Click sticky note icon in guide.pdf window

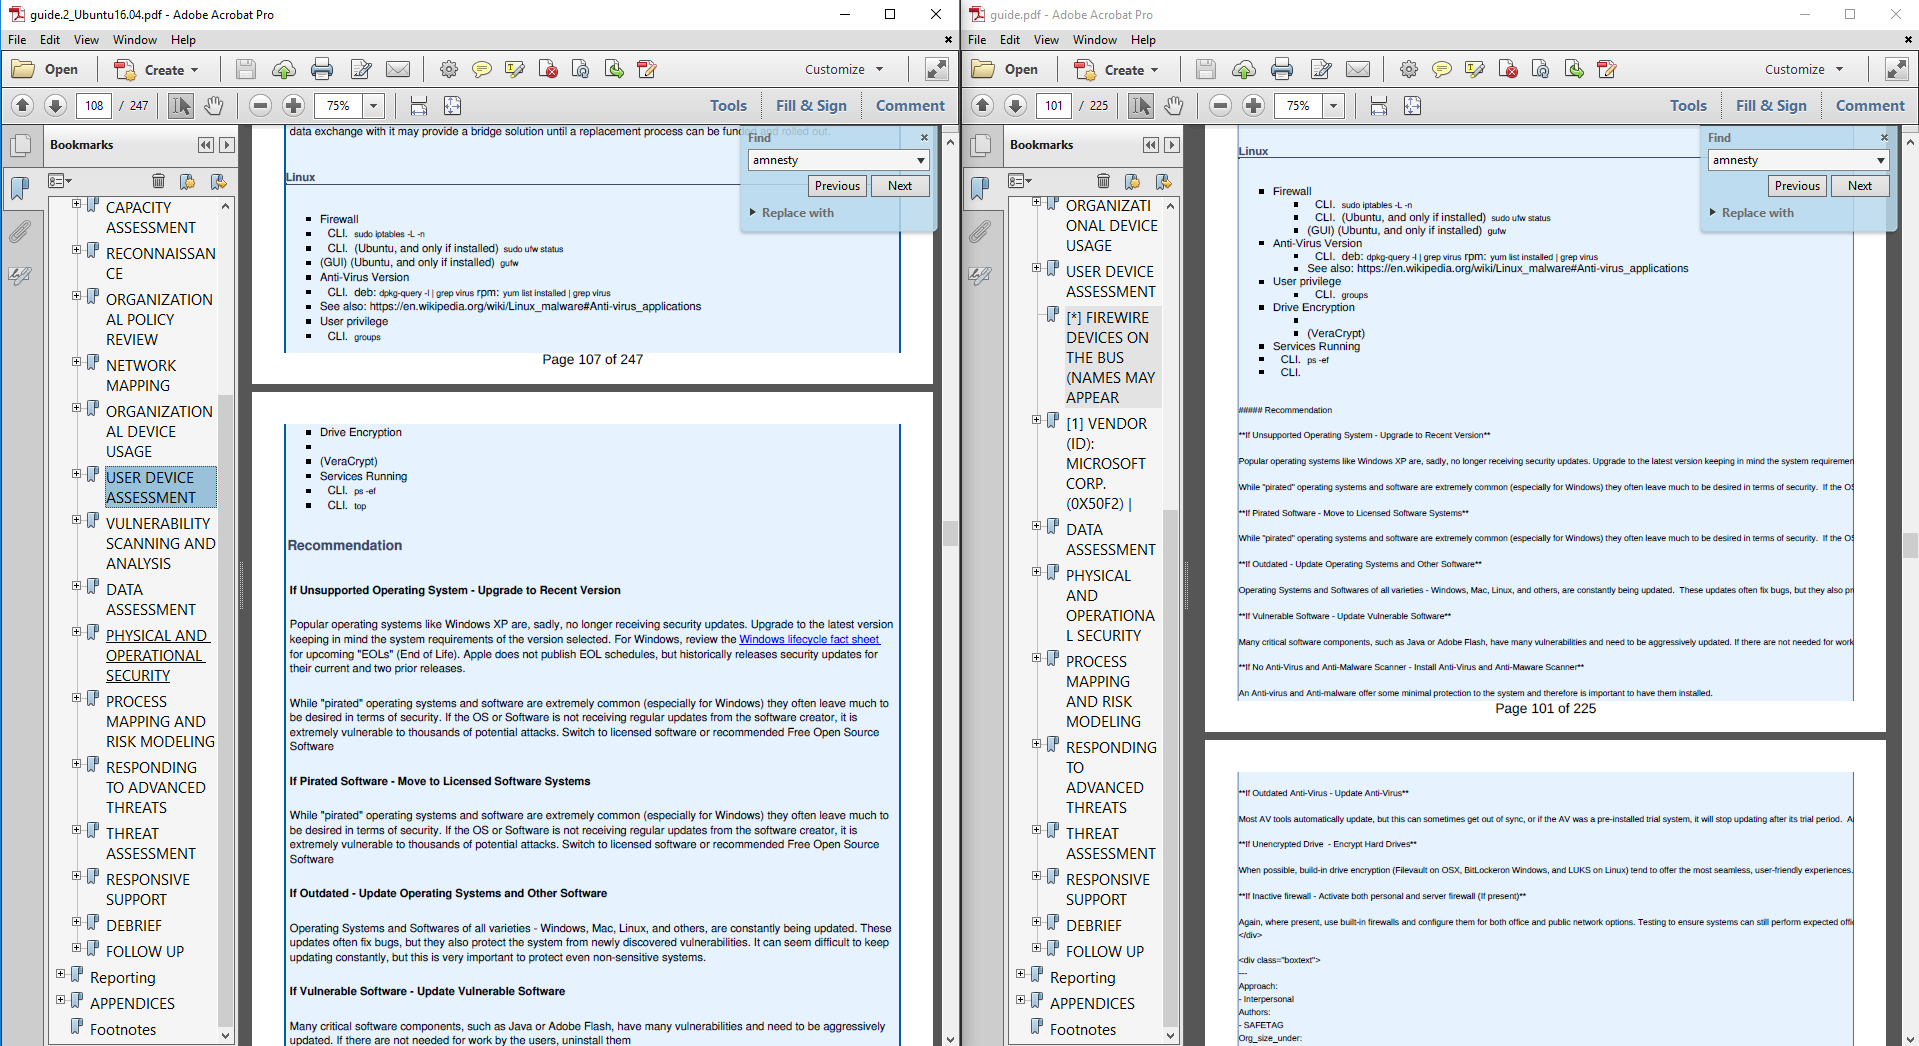click(1442, 69)
